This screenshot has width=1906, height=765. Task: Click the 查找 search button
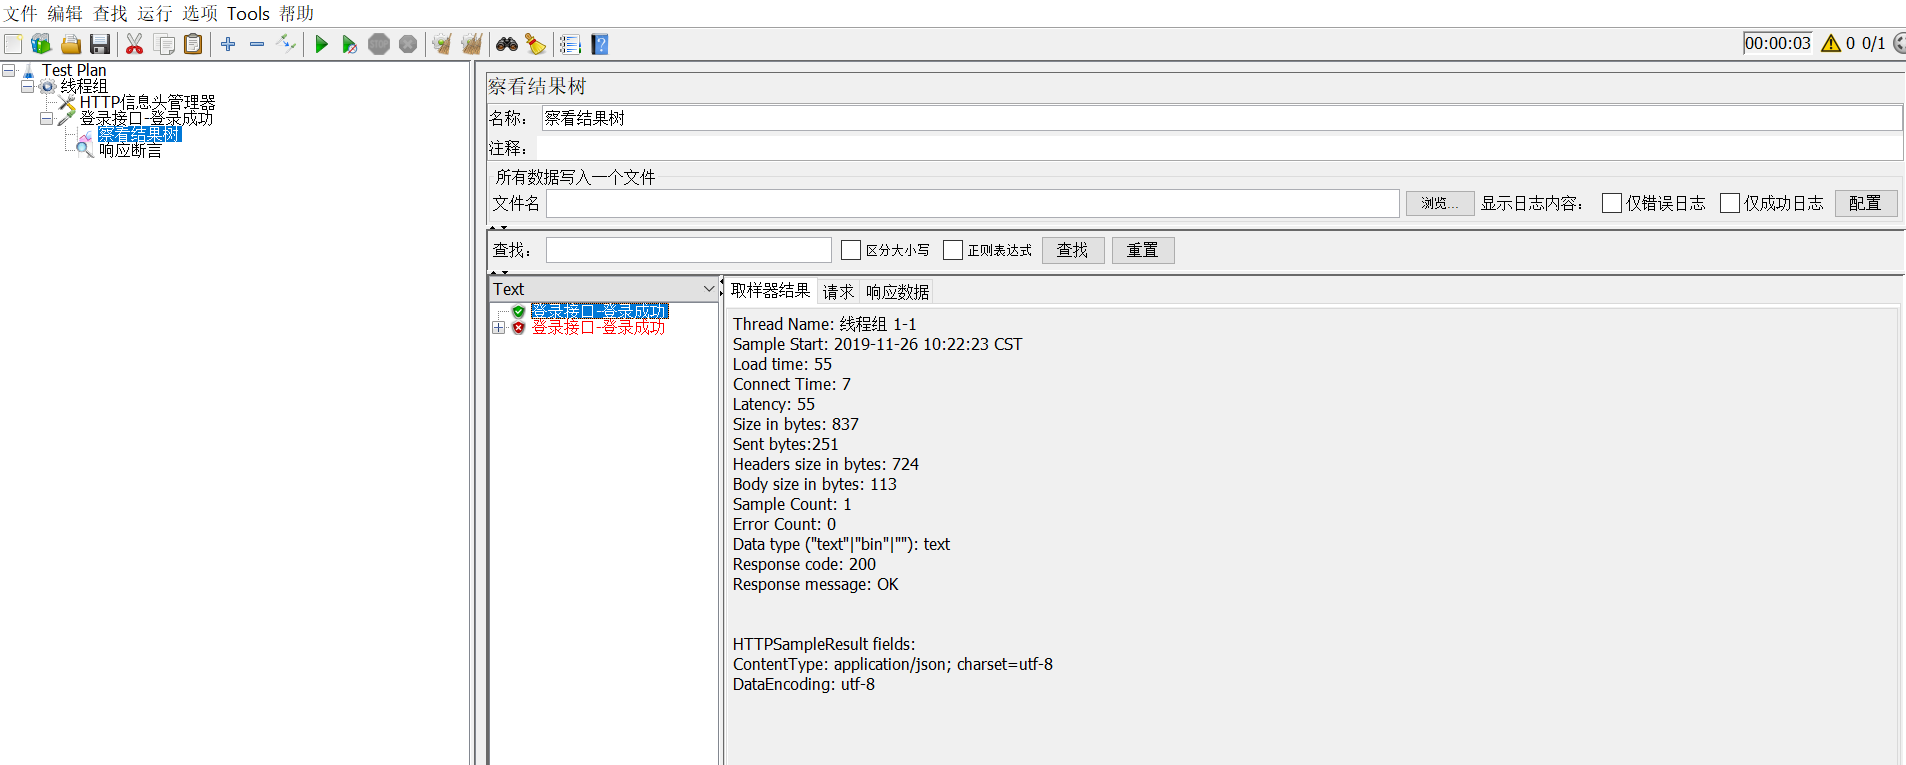click(x=1073, y=250)
